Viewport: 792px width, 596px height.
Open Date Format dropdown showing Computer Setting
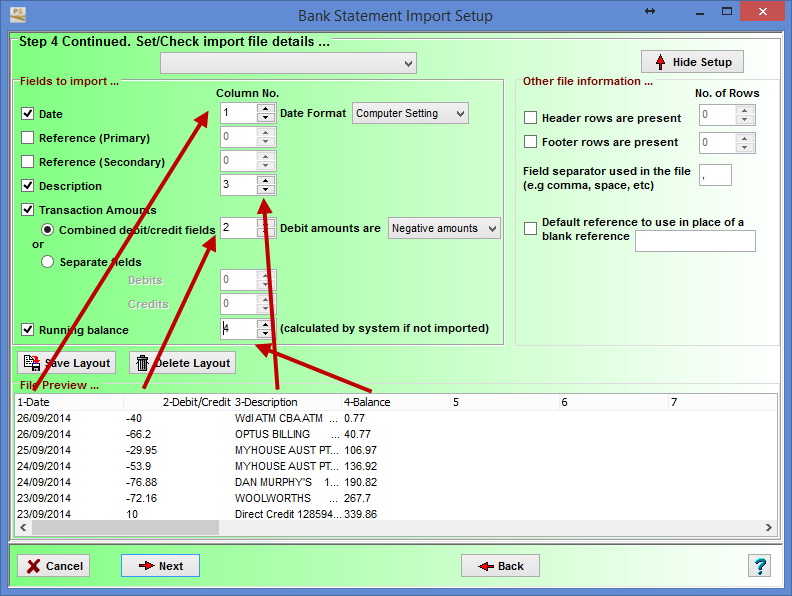pos(410,113)
